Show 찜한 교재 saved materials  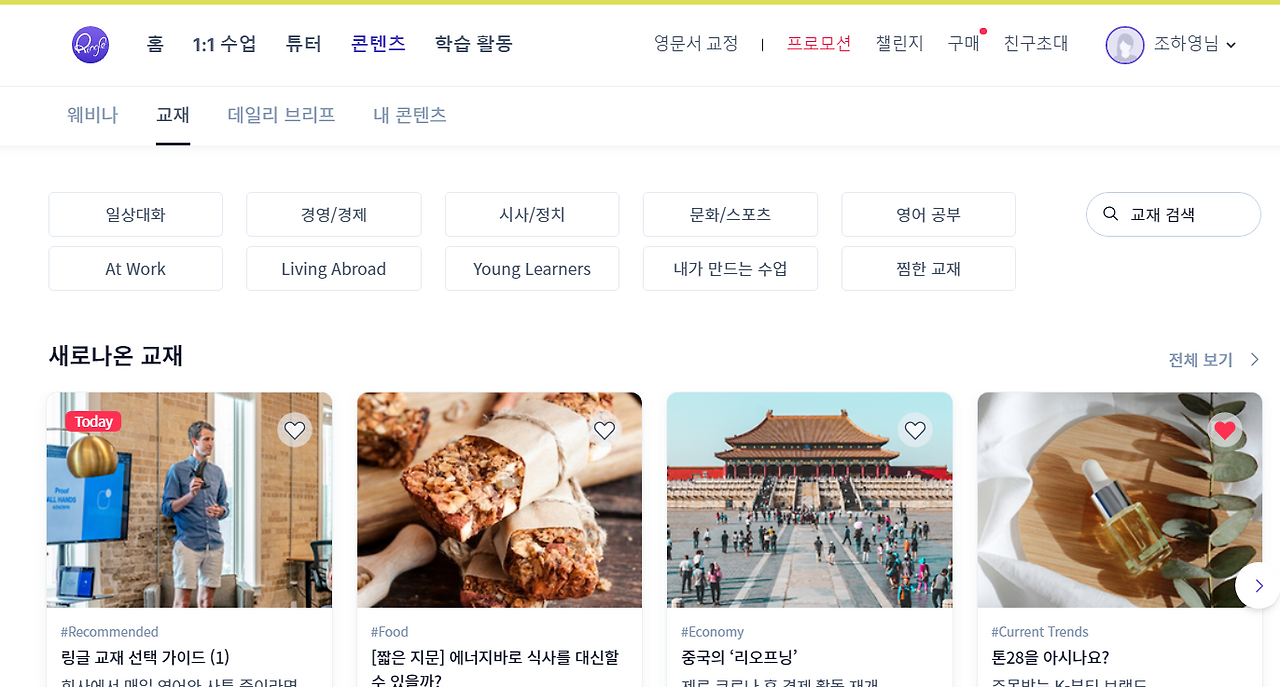[929, 269]
